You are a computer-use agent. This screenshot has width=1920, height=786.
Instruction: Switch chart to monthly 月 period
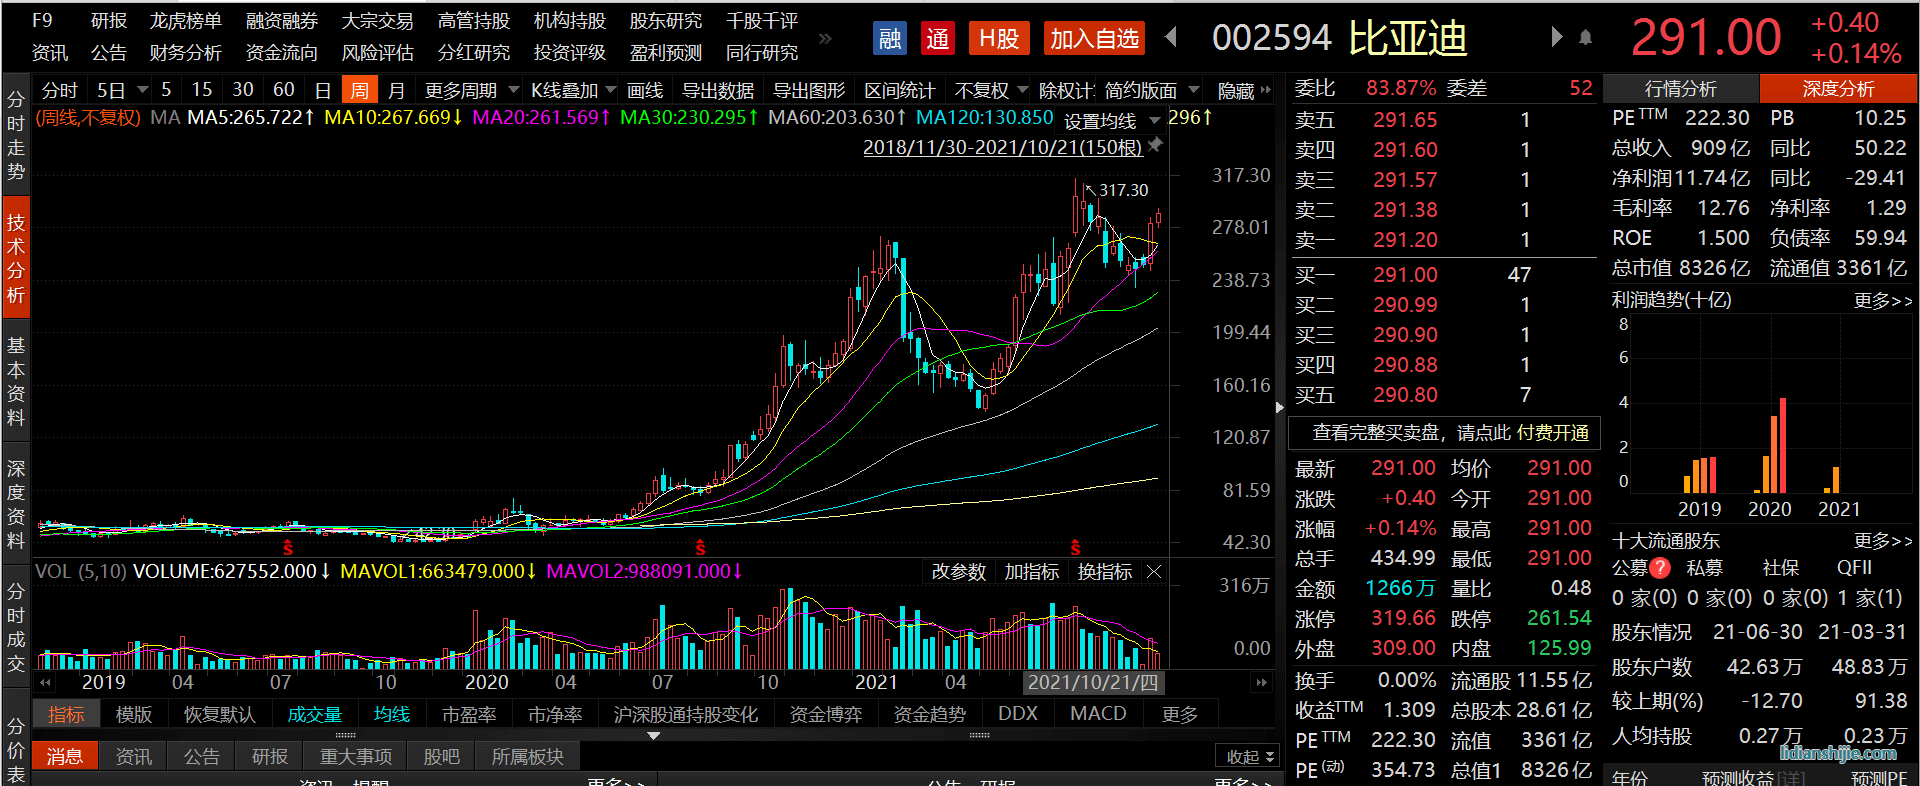(x=396, y=90)
